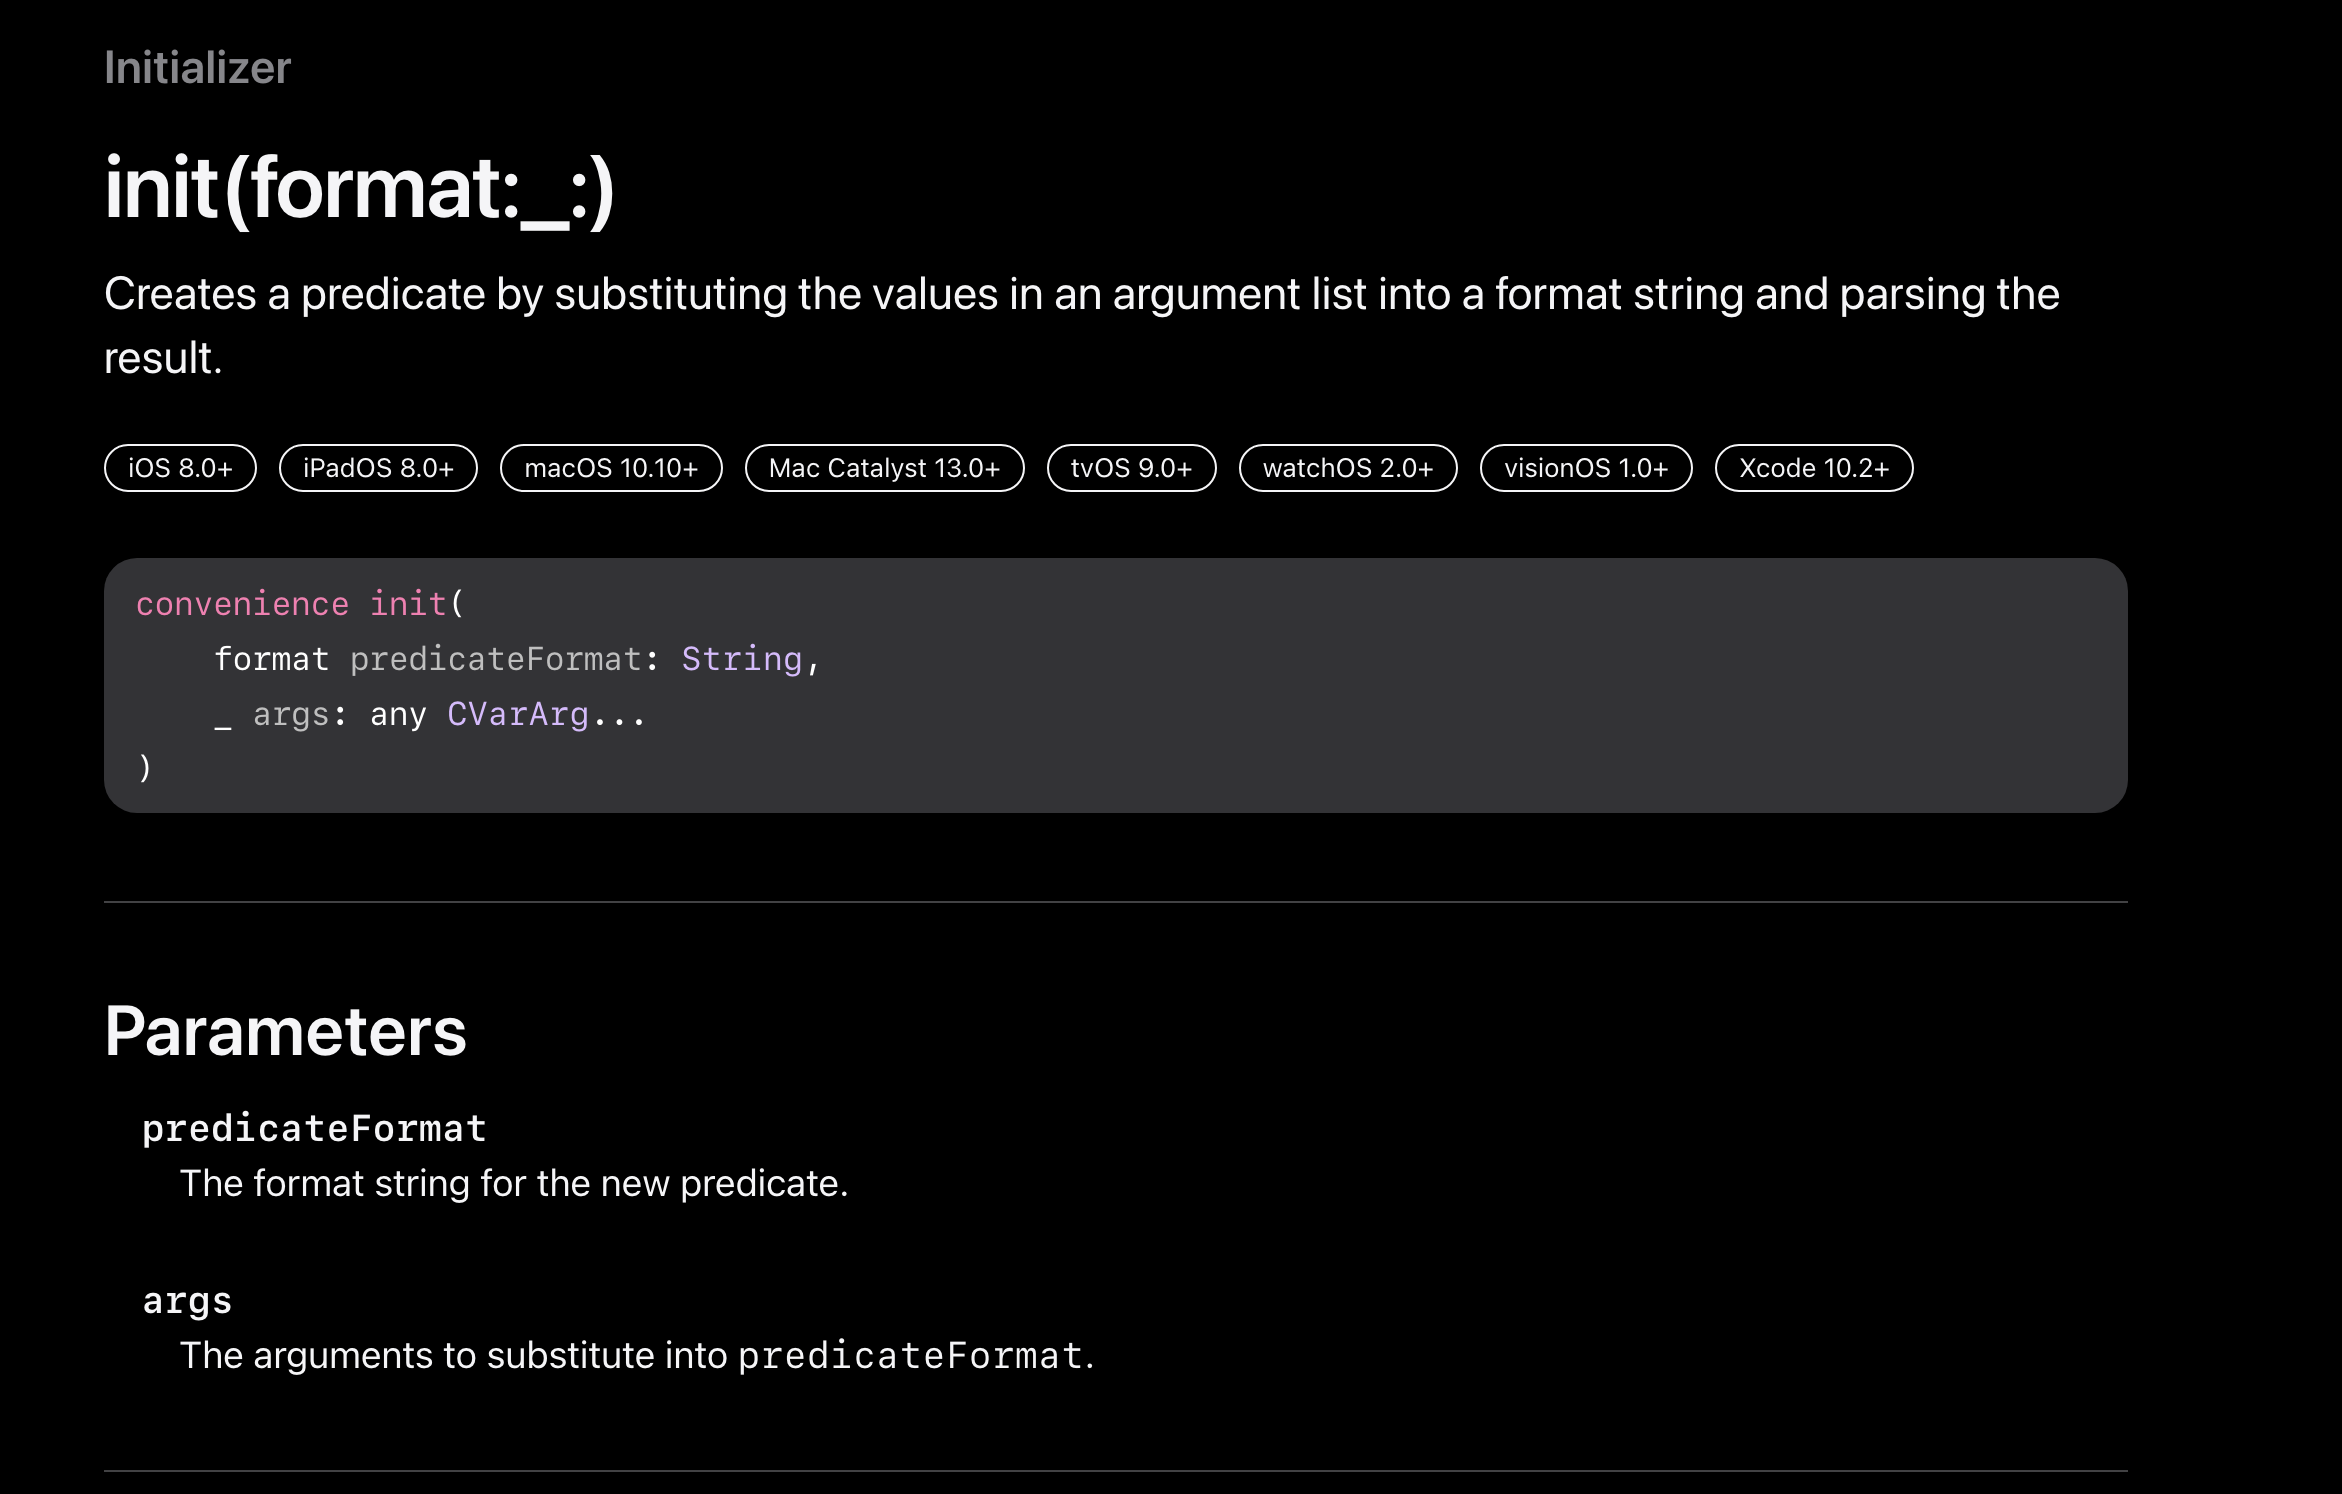Click the Initializer eyebrow label
The height and width of the screenshot is (1494, 2342).
[197, 68]
